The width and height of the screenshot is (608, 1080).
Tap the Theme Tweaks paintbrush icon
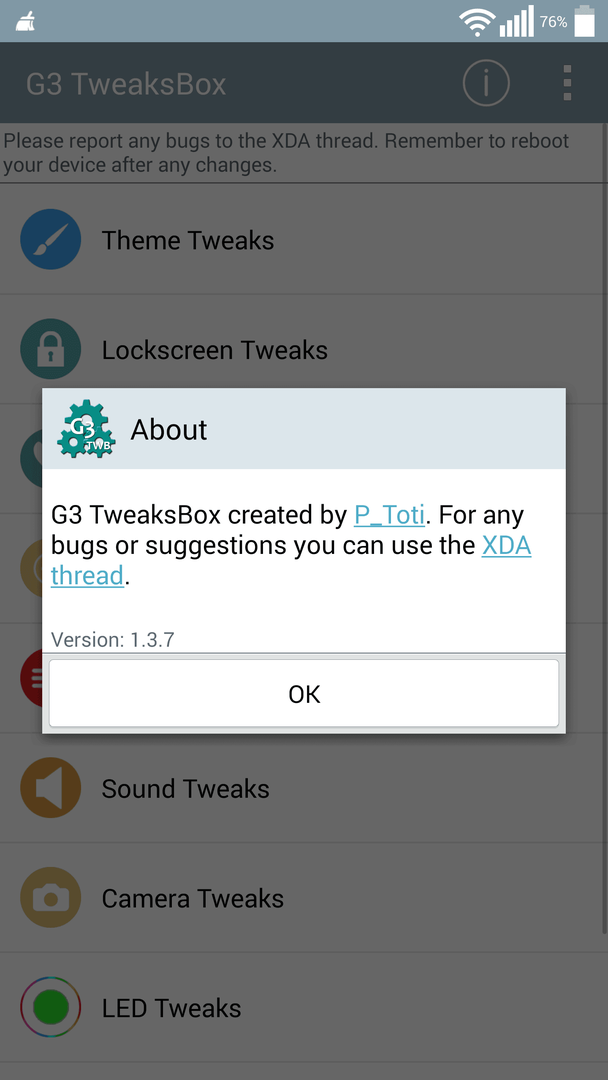(x=51, y=240)
